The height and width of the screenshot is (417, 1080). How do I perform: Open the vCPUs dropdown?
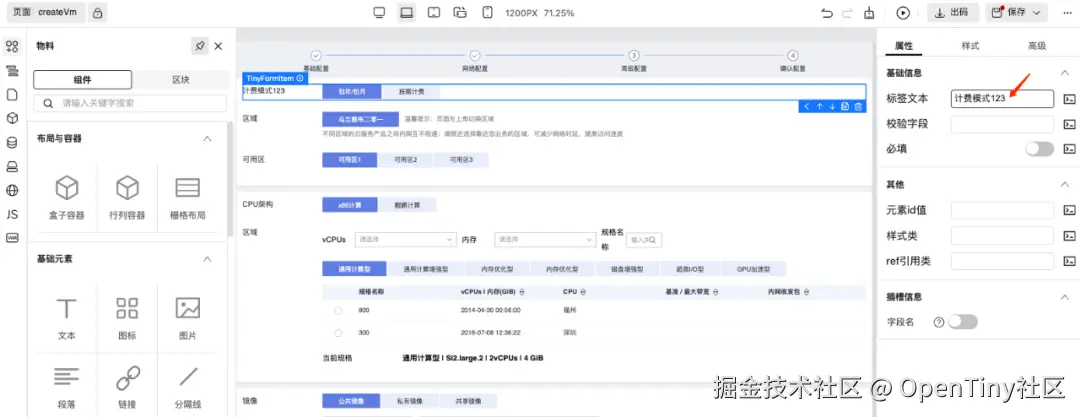coord(405,239)
